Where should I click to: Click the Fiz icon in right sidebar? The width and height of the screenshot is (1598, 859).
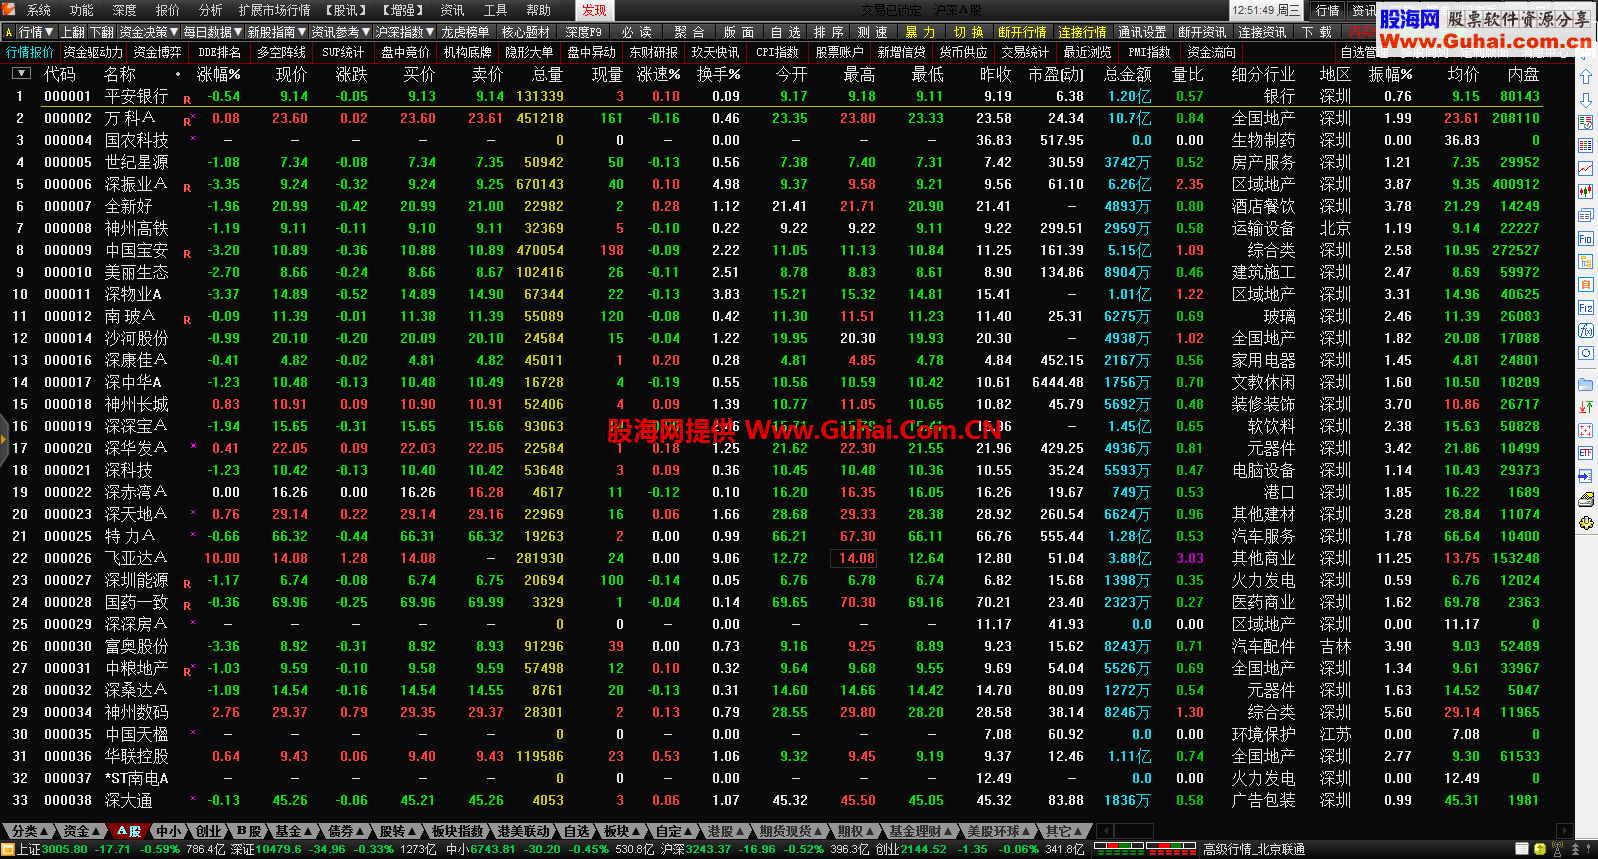click(x=1586, y=307)
